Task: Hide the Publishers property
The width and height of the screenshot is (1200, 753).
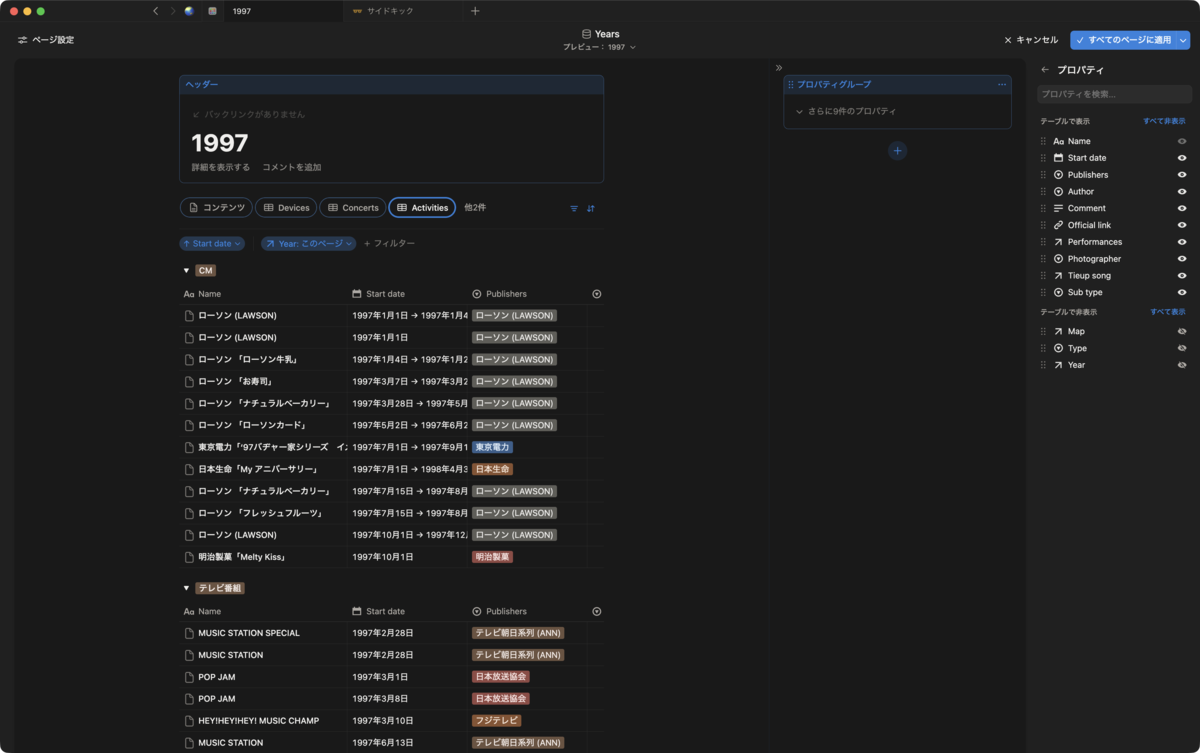Action: coord(1182,175)
